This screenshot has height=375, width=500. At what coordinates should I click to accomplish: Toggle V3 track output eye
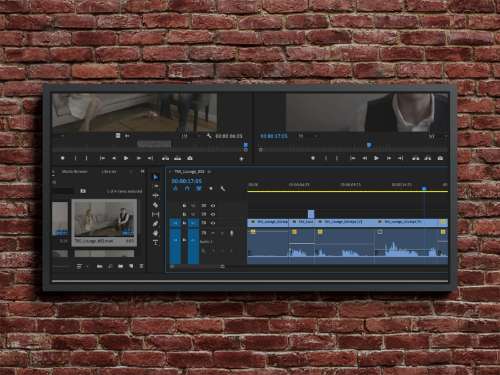click(213, 206)
